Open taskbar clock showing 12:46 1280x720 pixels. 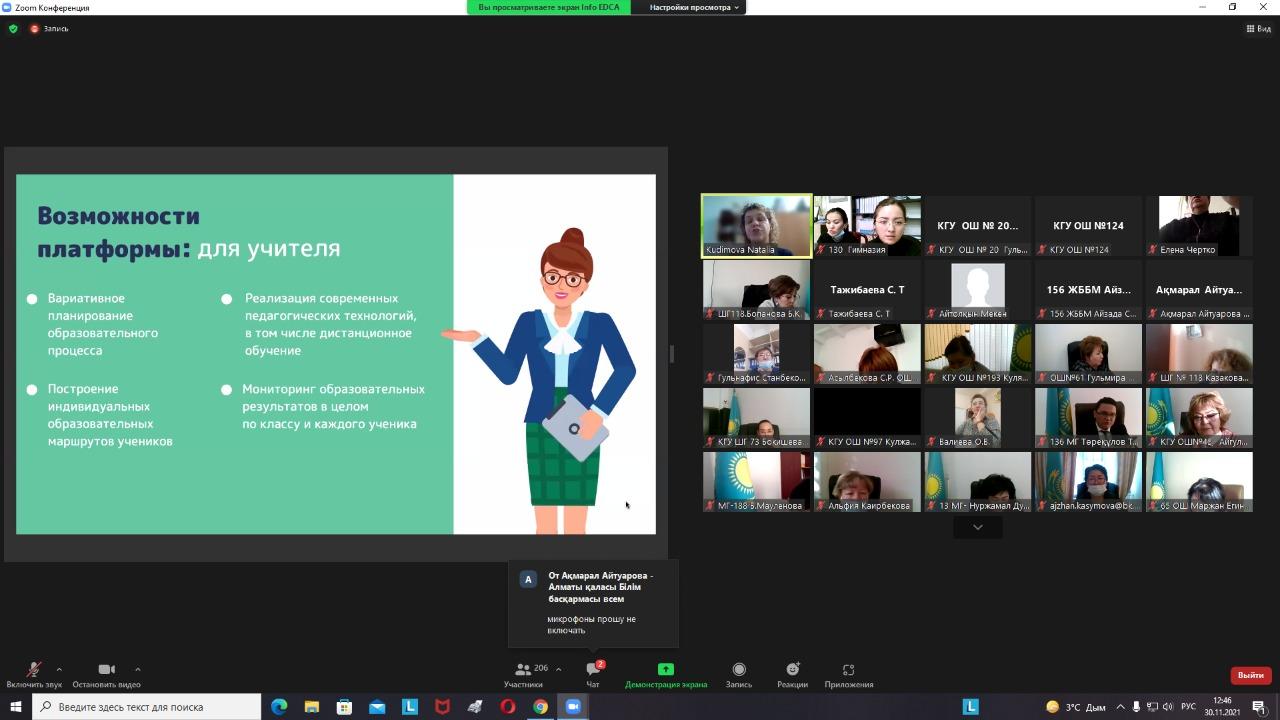tap(1222, 707)
